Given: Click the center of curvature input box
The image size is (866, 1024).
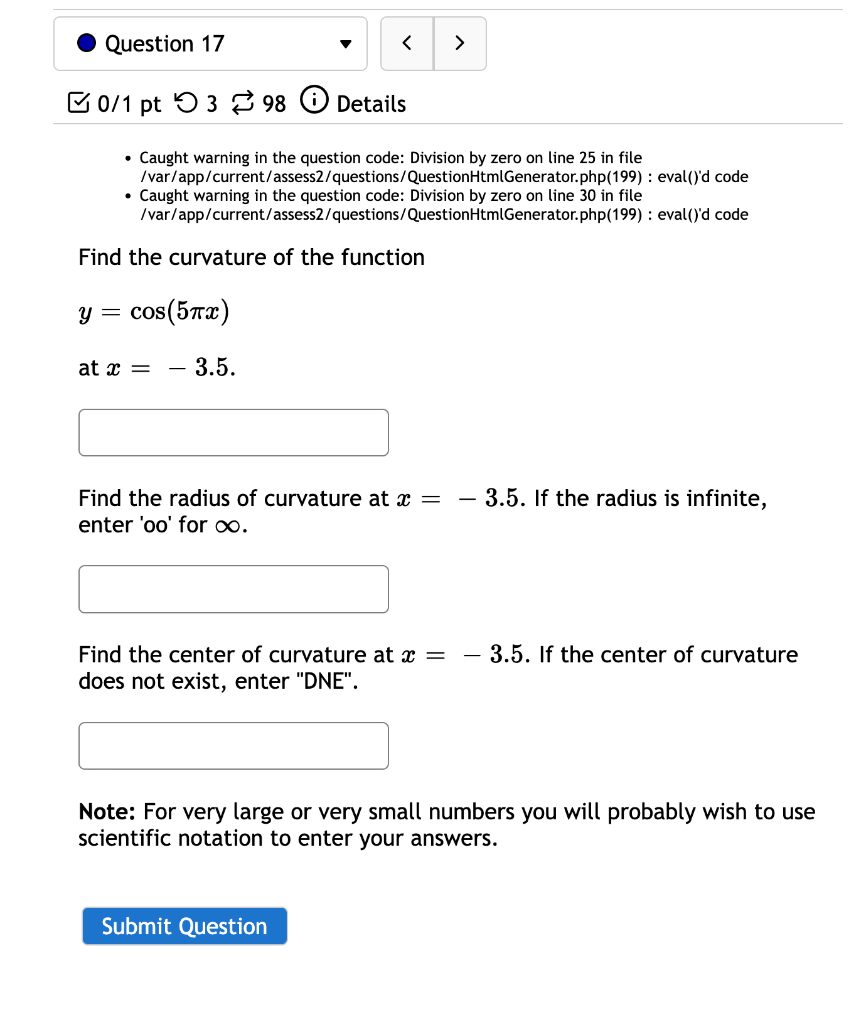Looking at the screenshot, I should point(233,745).
